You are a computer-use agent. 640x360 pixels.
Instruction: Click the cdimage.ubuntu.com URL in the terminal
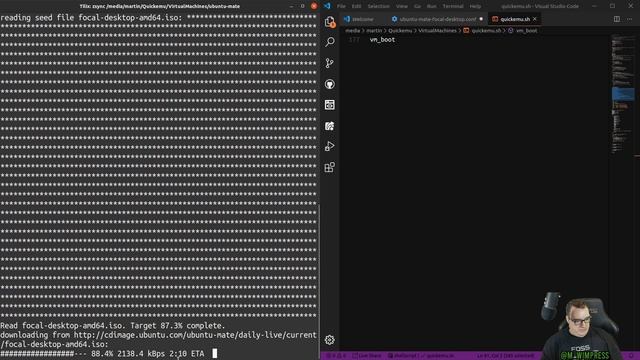[195, 335]
